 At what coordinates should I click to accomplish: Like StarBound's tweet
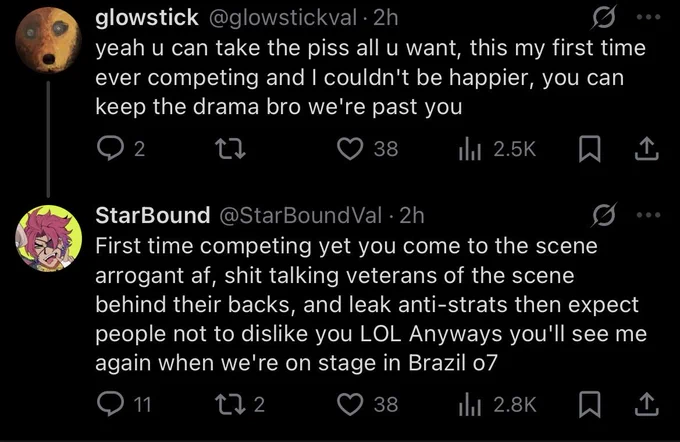pyautogui.click(x=367, y=404)
